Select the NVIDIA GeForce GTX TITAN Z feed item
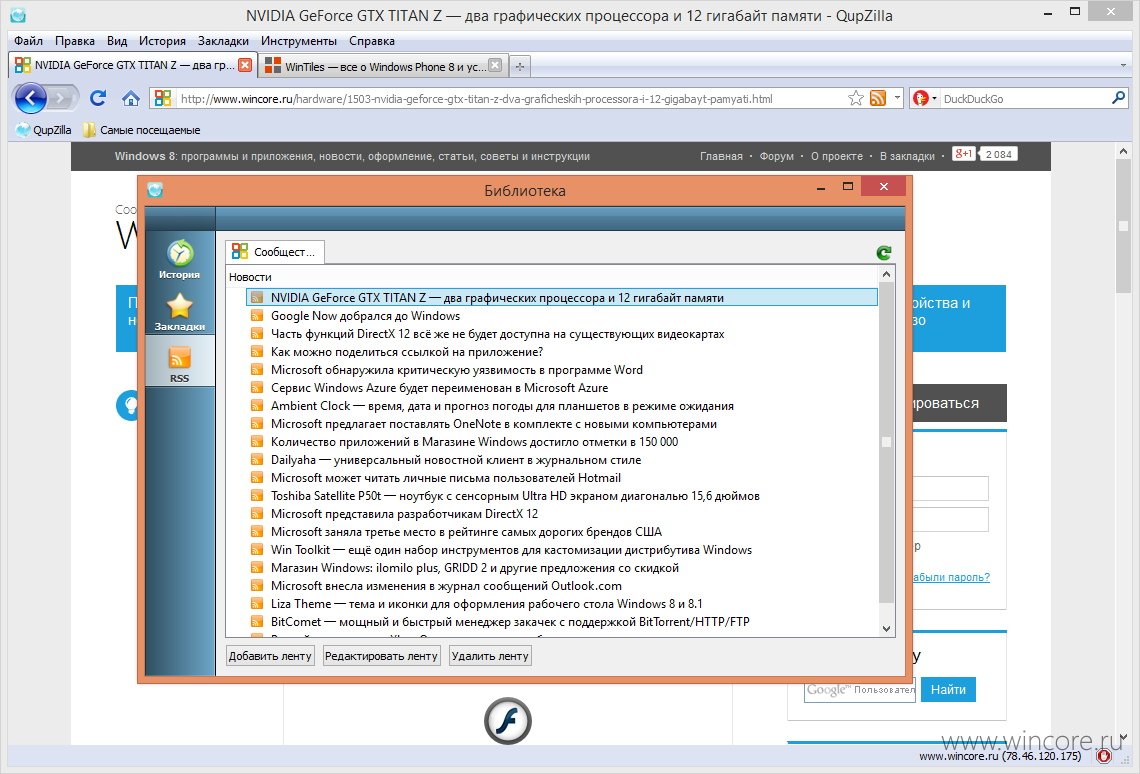Screen dimensions: 1140x774 (562, 297)
